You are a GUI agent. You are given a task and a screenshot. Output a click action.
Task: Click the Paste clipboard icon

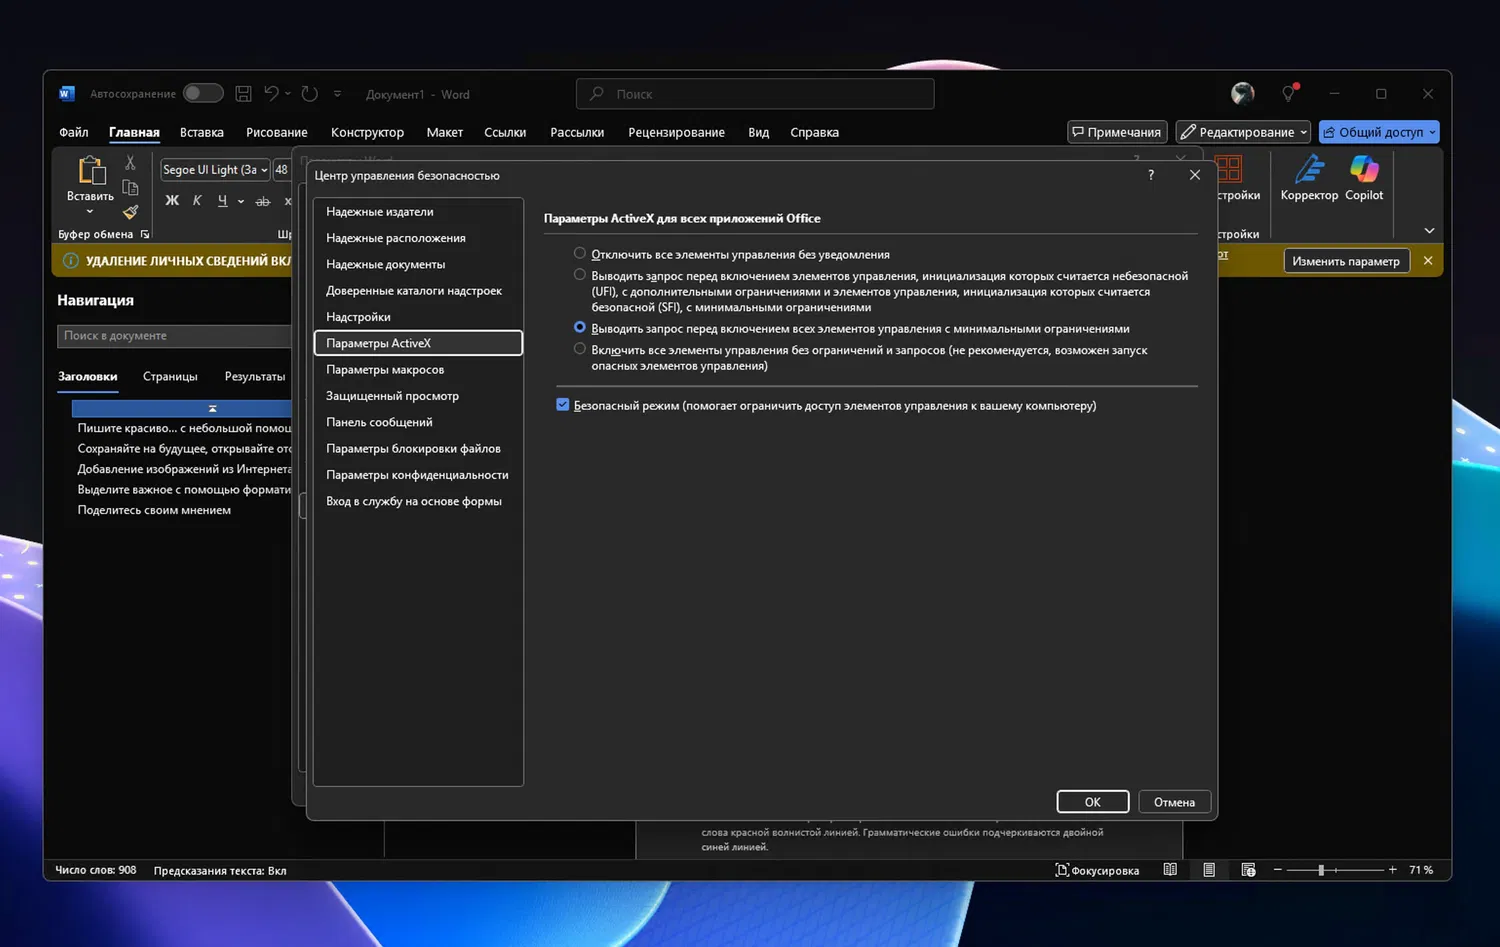tap(91, 171)
